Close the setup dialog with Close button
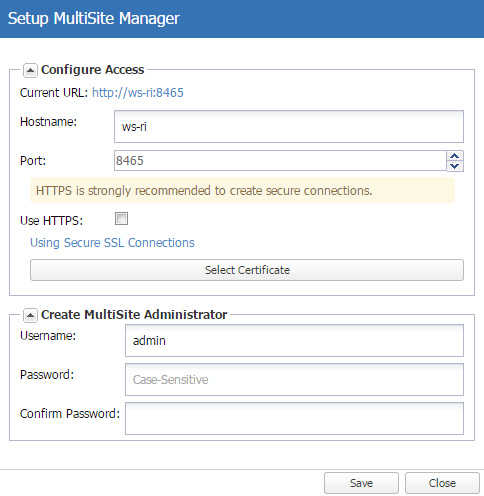Screen dimensions: 484x496 pyautogui.click(x=442, y=483)
